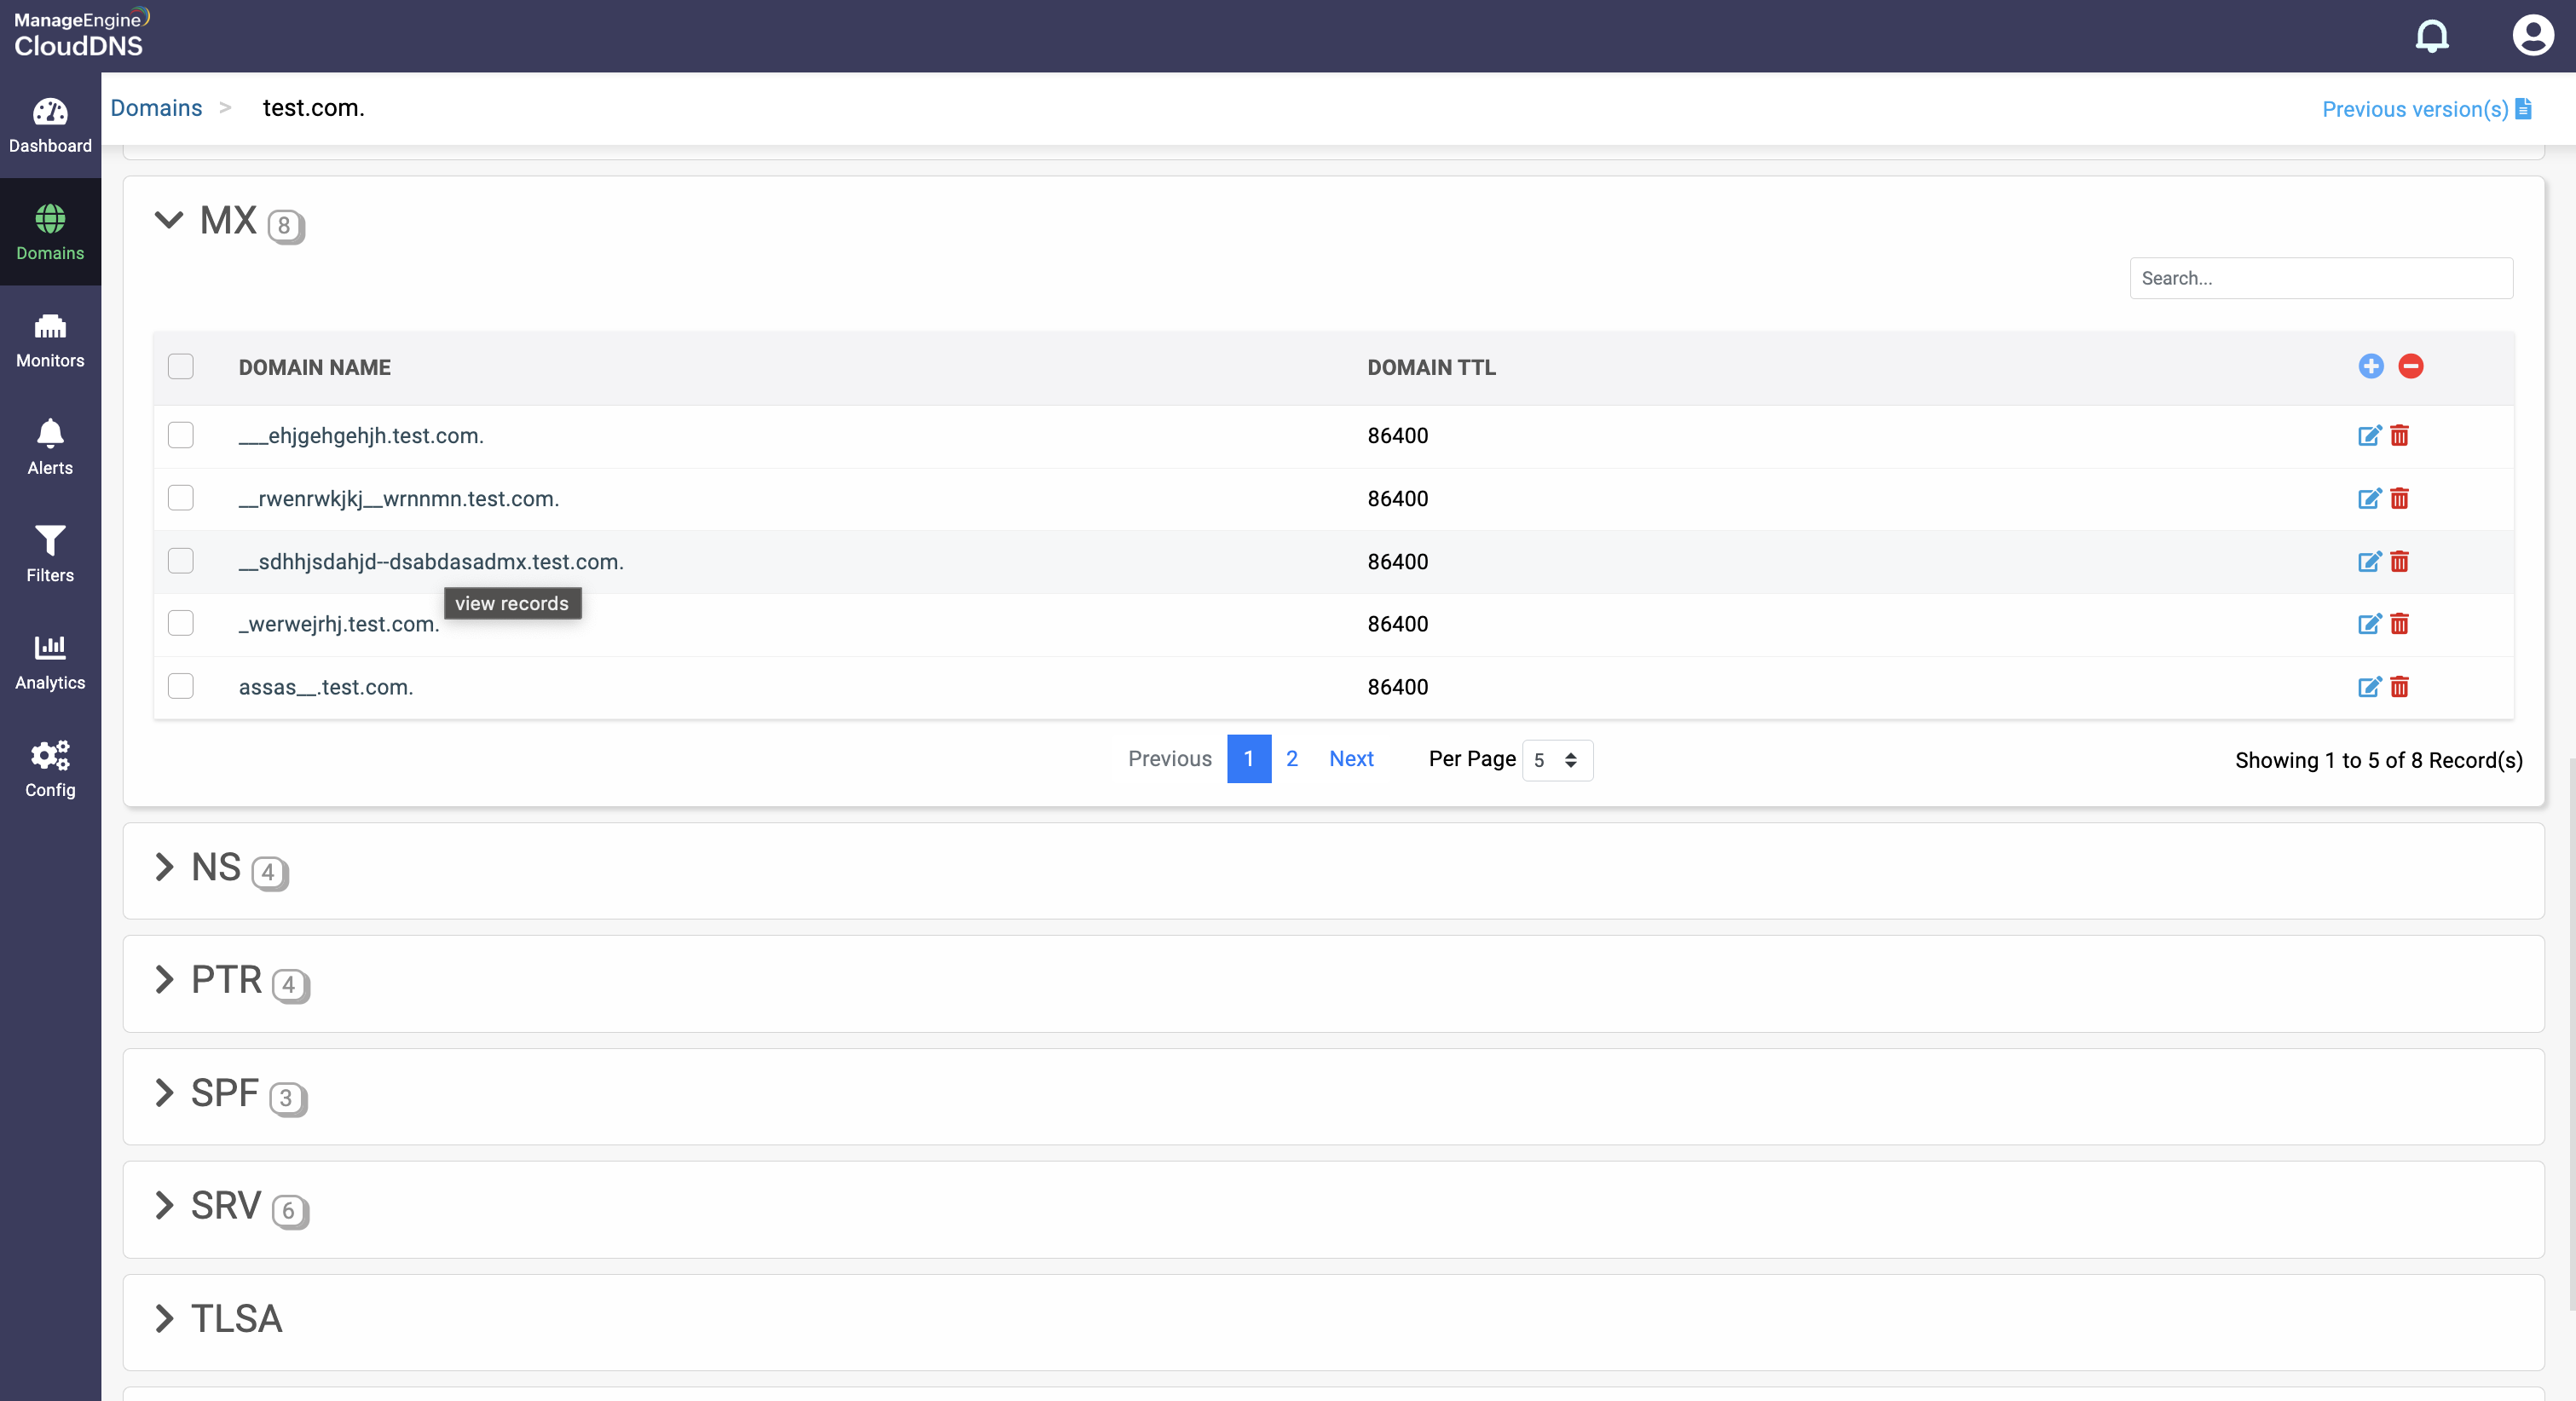Open the notifications bell icon
Screen dimensions: 2576x1401
pyautogui.click(x=2431, y=36)
